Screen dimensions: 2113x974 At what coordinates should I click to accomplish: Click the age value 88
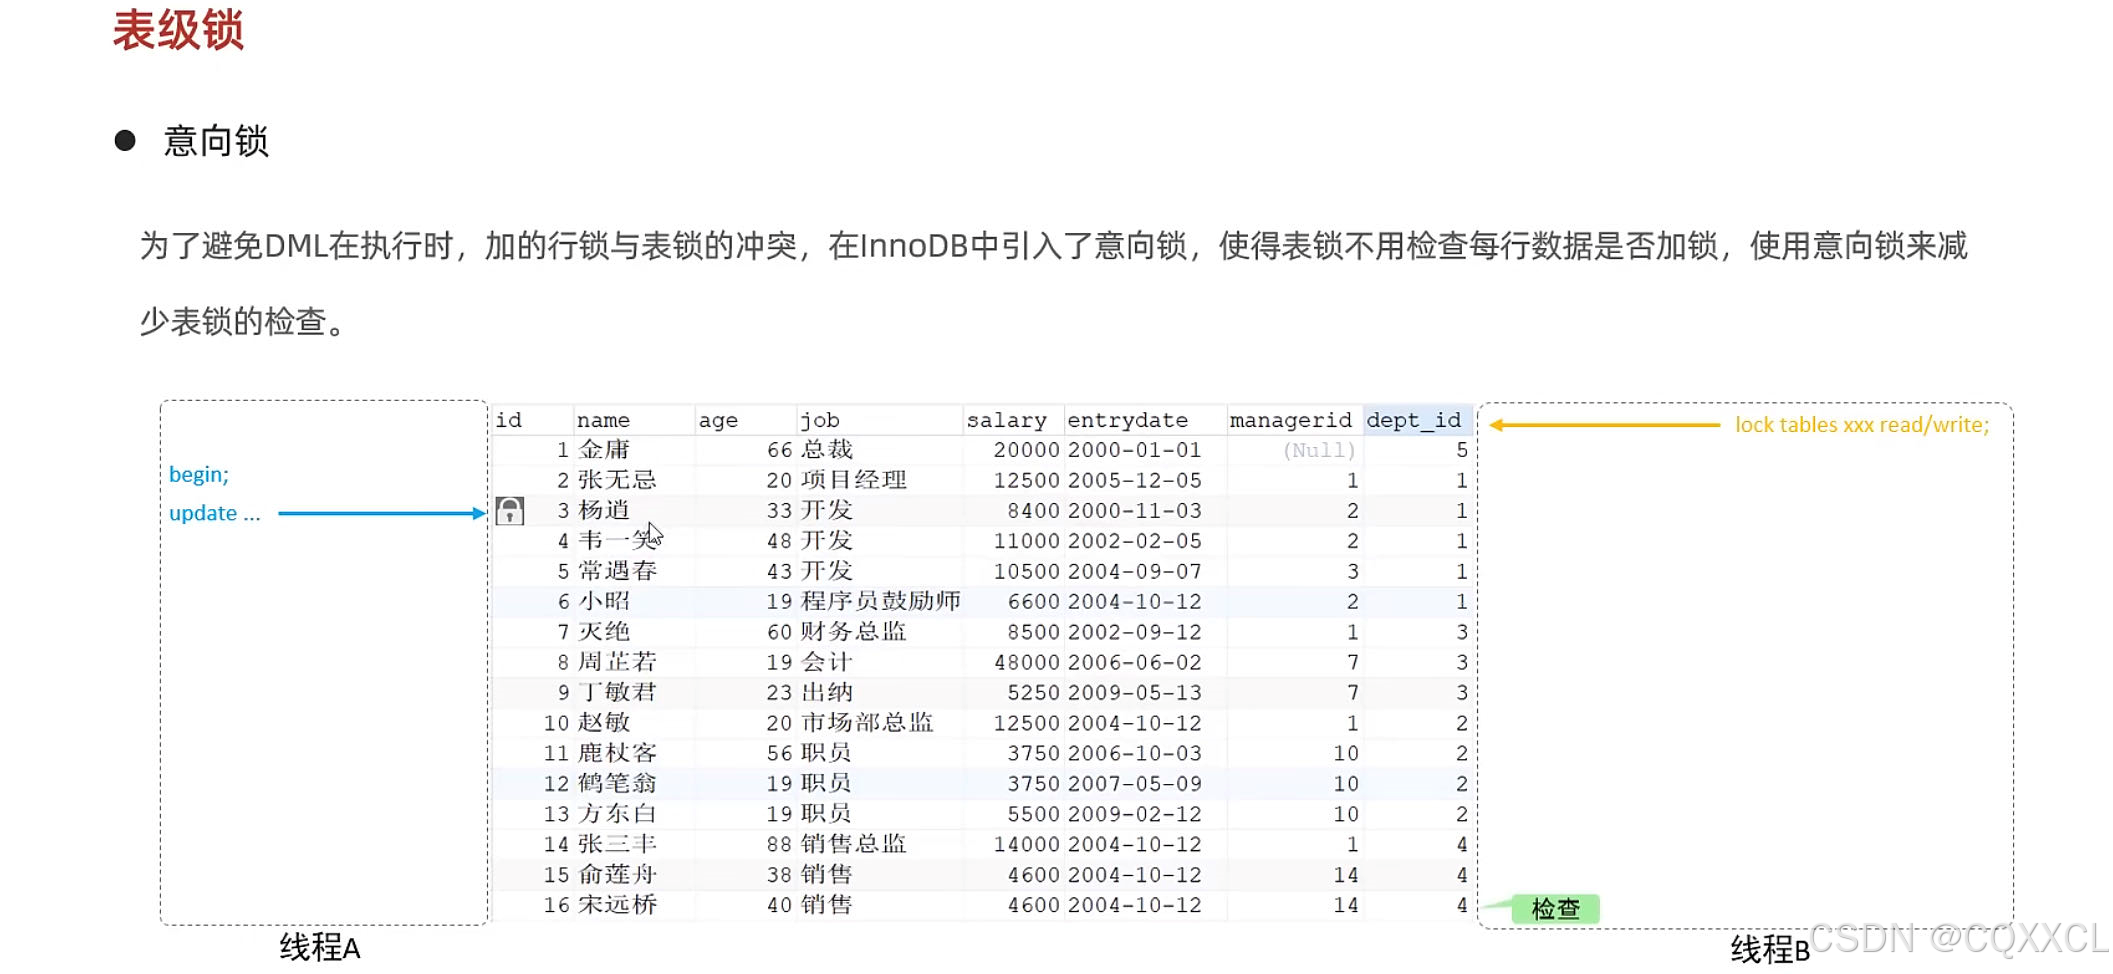[x=780, y=844]
